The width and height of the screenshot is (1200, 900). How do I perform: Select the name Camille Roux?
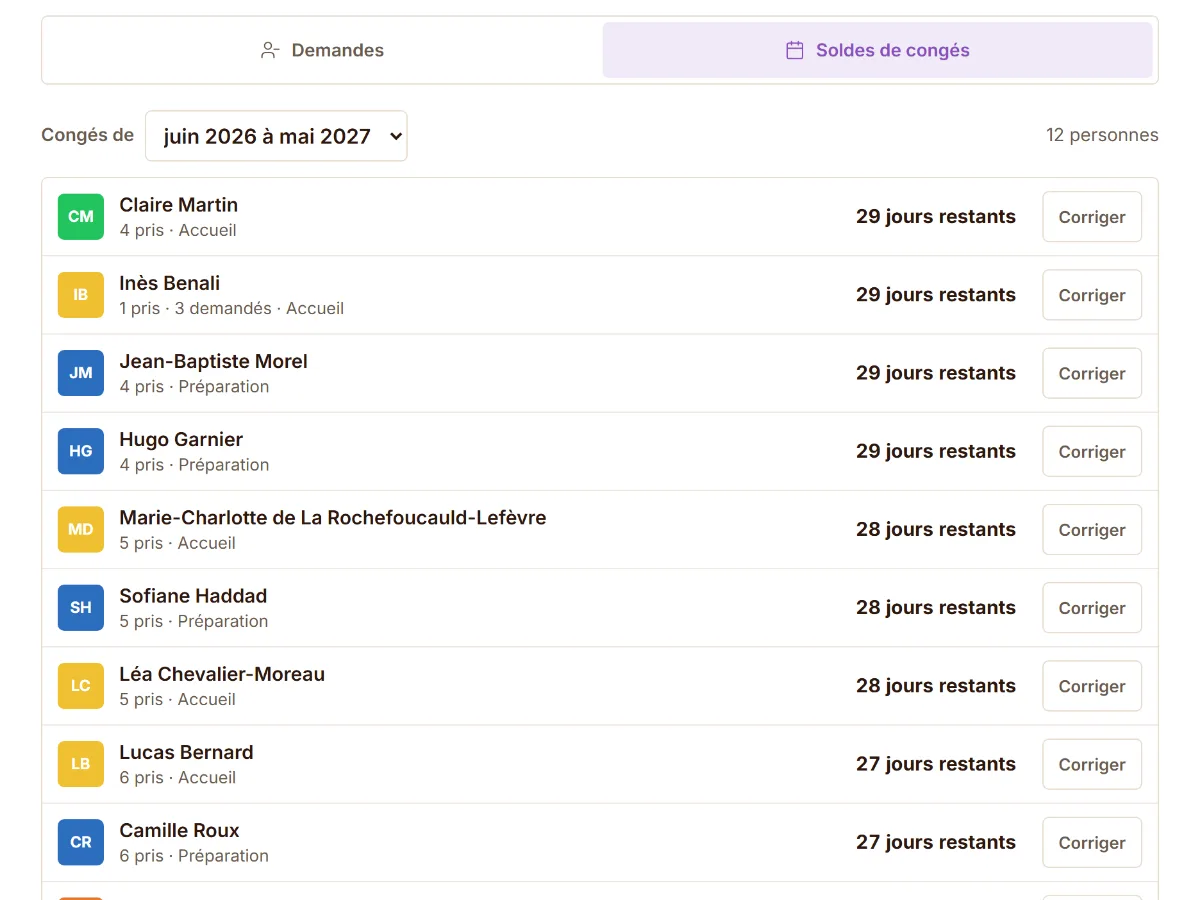180,830
